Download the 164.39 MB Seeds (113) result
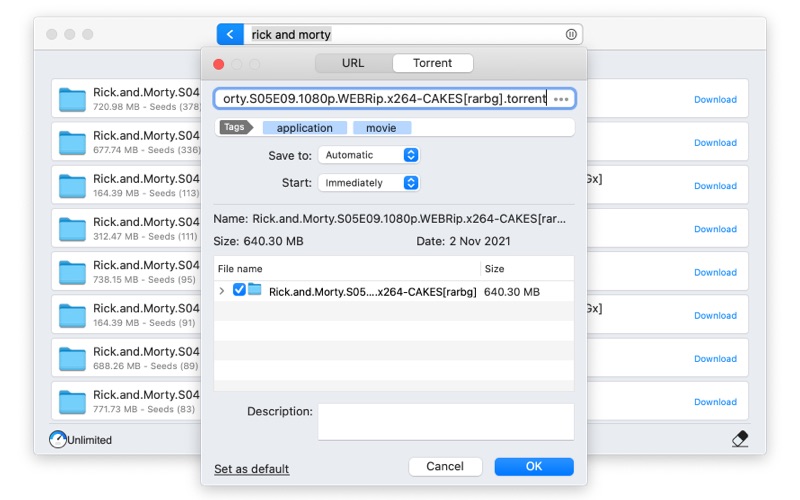Image resolution: width=800 pixels, height=500 pixels. click(x=715, y=186)
